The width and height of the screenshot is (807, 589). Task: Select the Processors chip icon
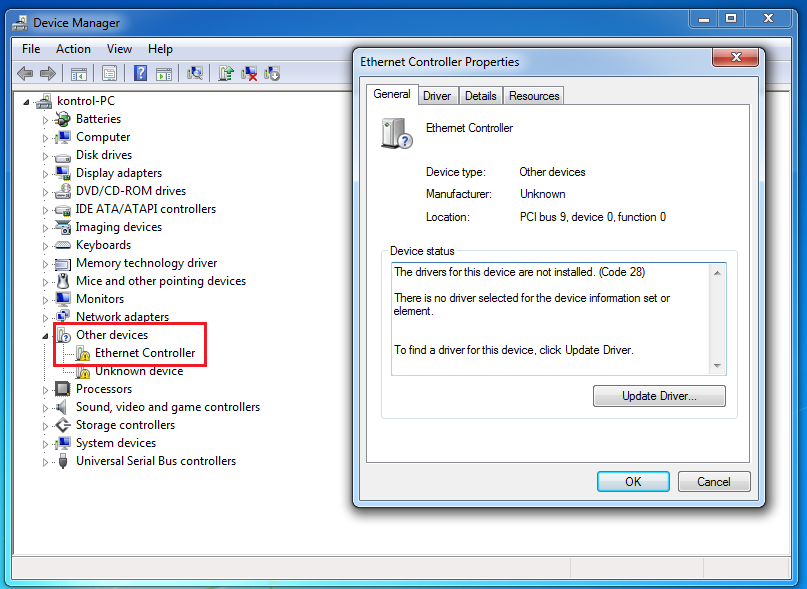click(x=62, y=389)
